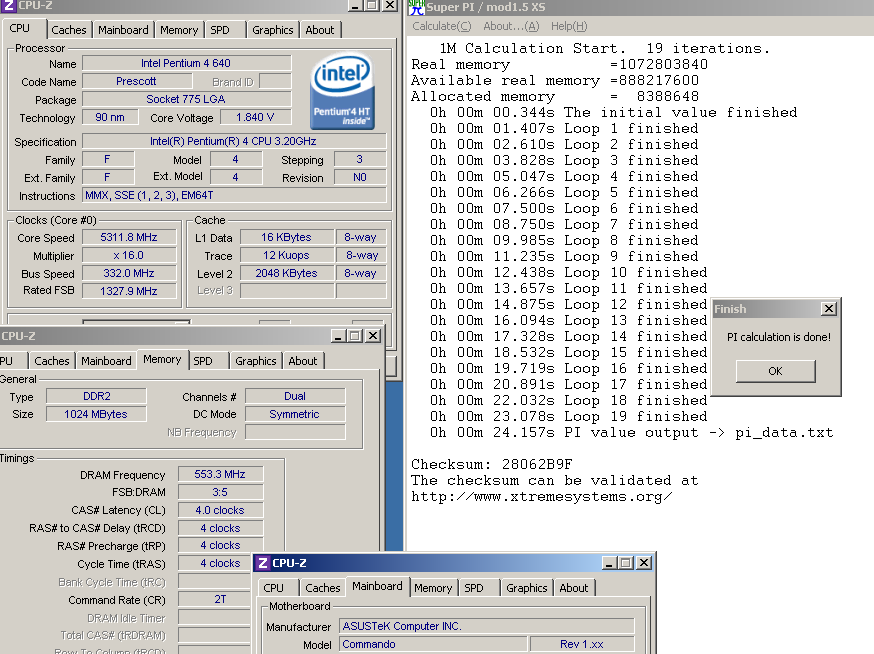
Task: Click the pi_data.txt output line
Action: click(x=631, y=433)
